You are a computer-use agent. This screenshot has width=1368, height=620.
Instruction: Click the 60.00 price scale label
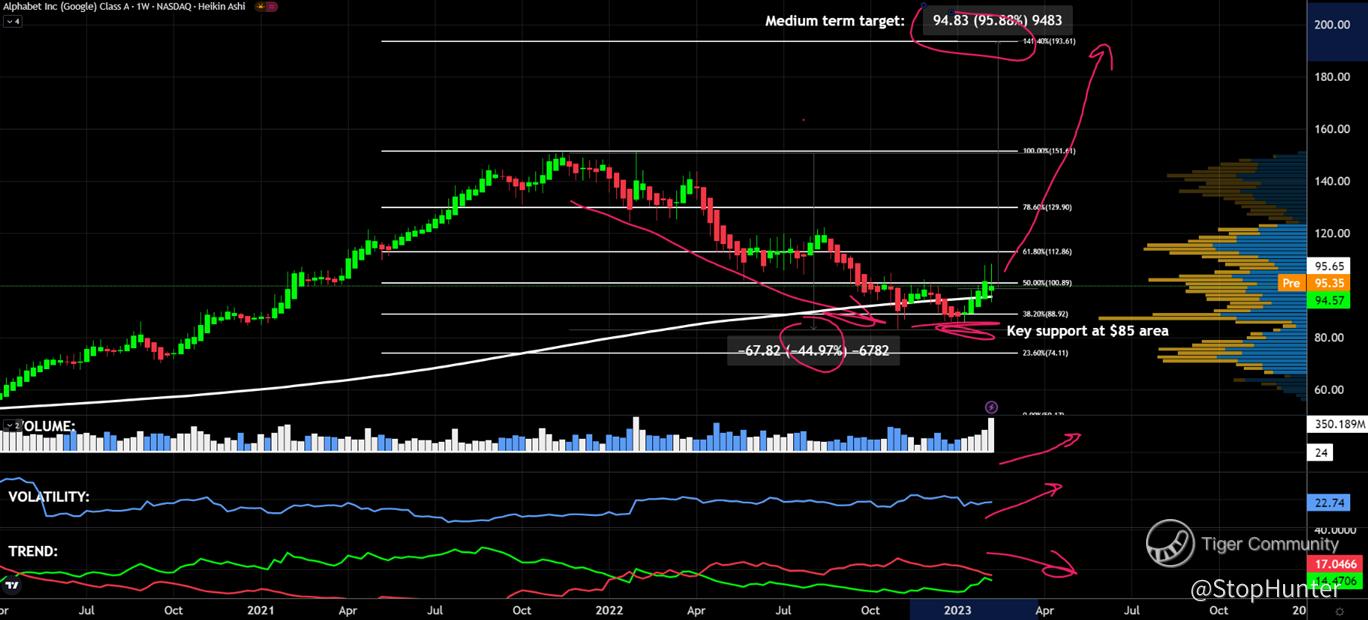[x=1331, y=389]
